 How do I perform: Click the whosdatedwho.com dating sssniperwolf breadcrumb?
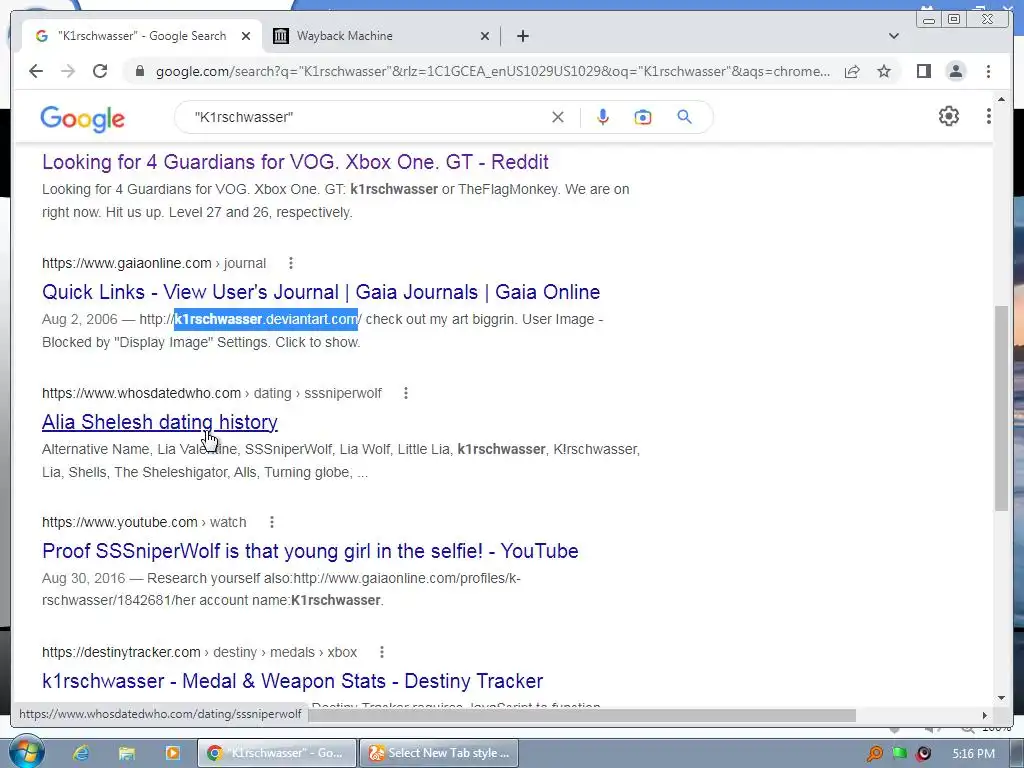(212, 393)
